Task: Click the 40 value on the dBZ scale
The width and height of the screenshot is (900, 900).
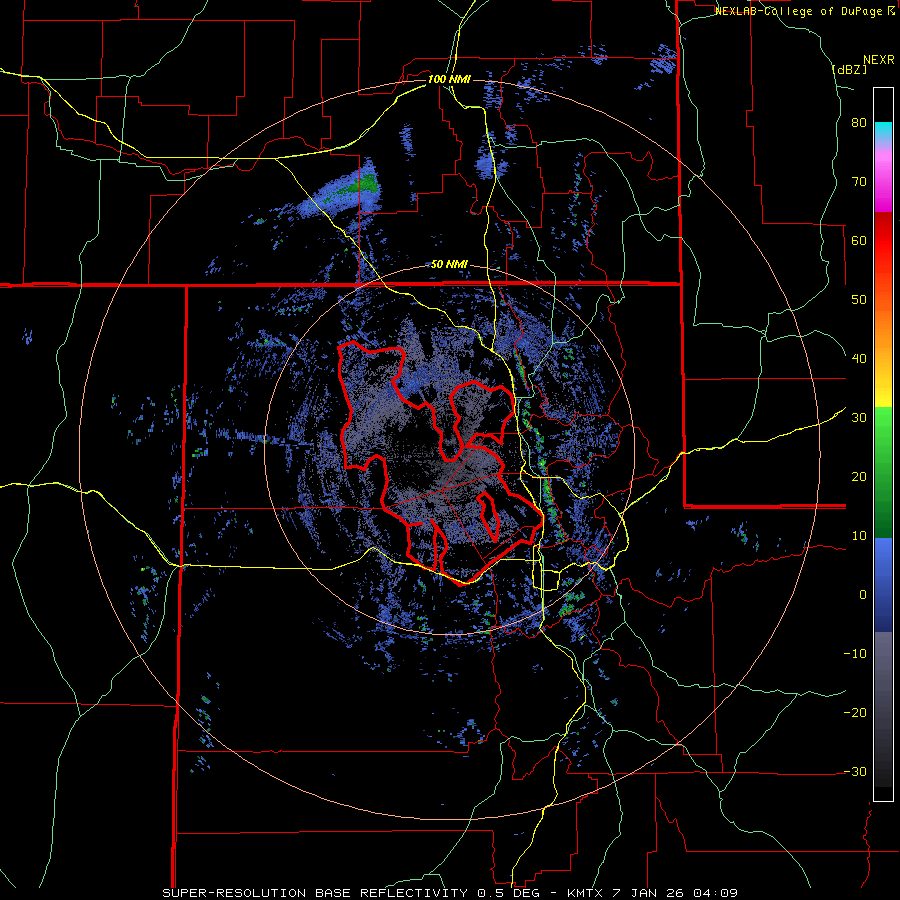Action: 859,359
